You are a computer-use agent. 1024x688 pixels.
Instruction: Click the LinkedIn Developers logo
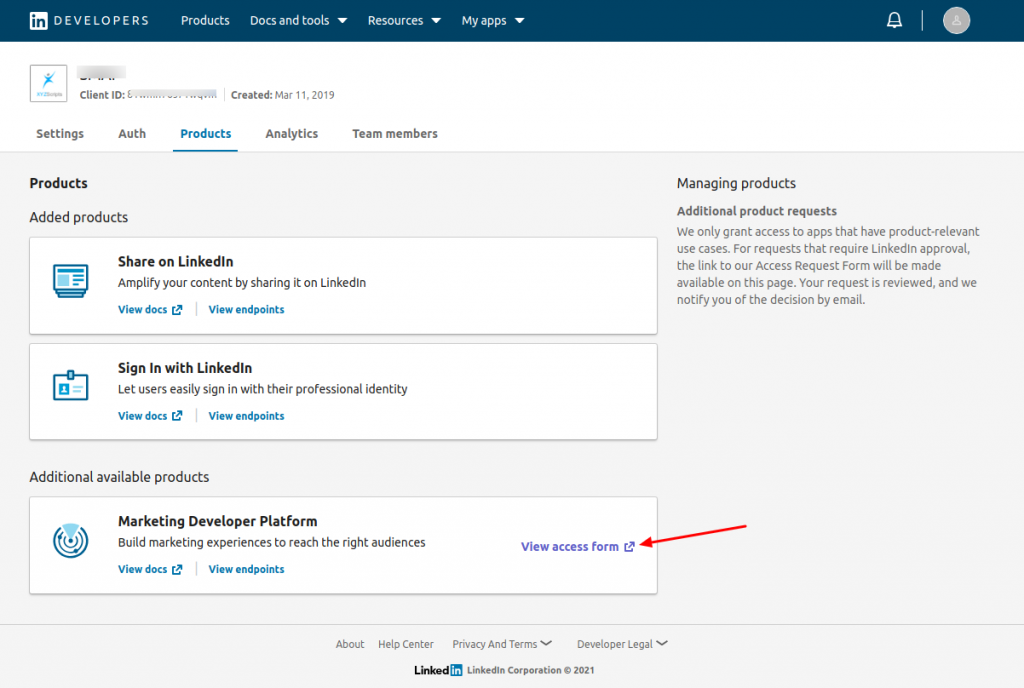click(88, 19)
